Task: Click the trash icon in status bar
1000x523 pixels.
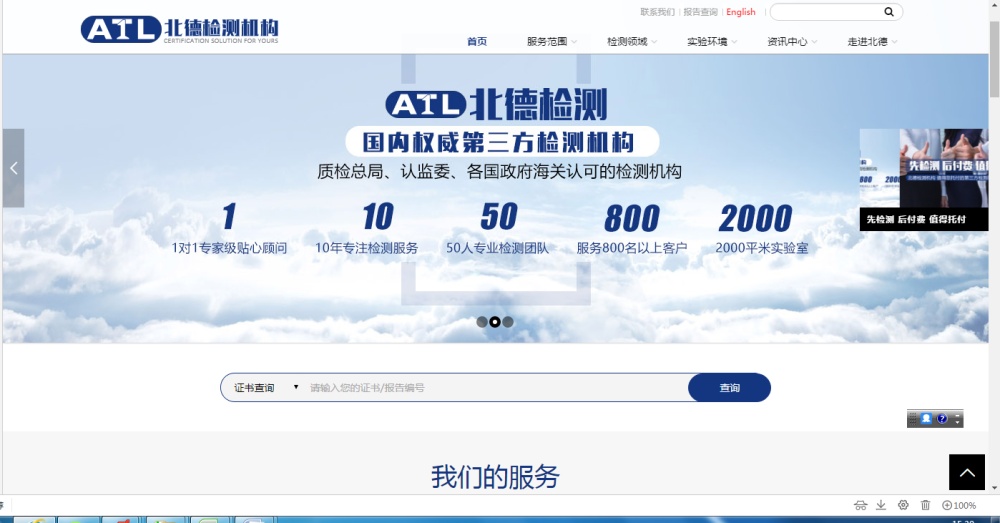Action: [925, 505]
